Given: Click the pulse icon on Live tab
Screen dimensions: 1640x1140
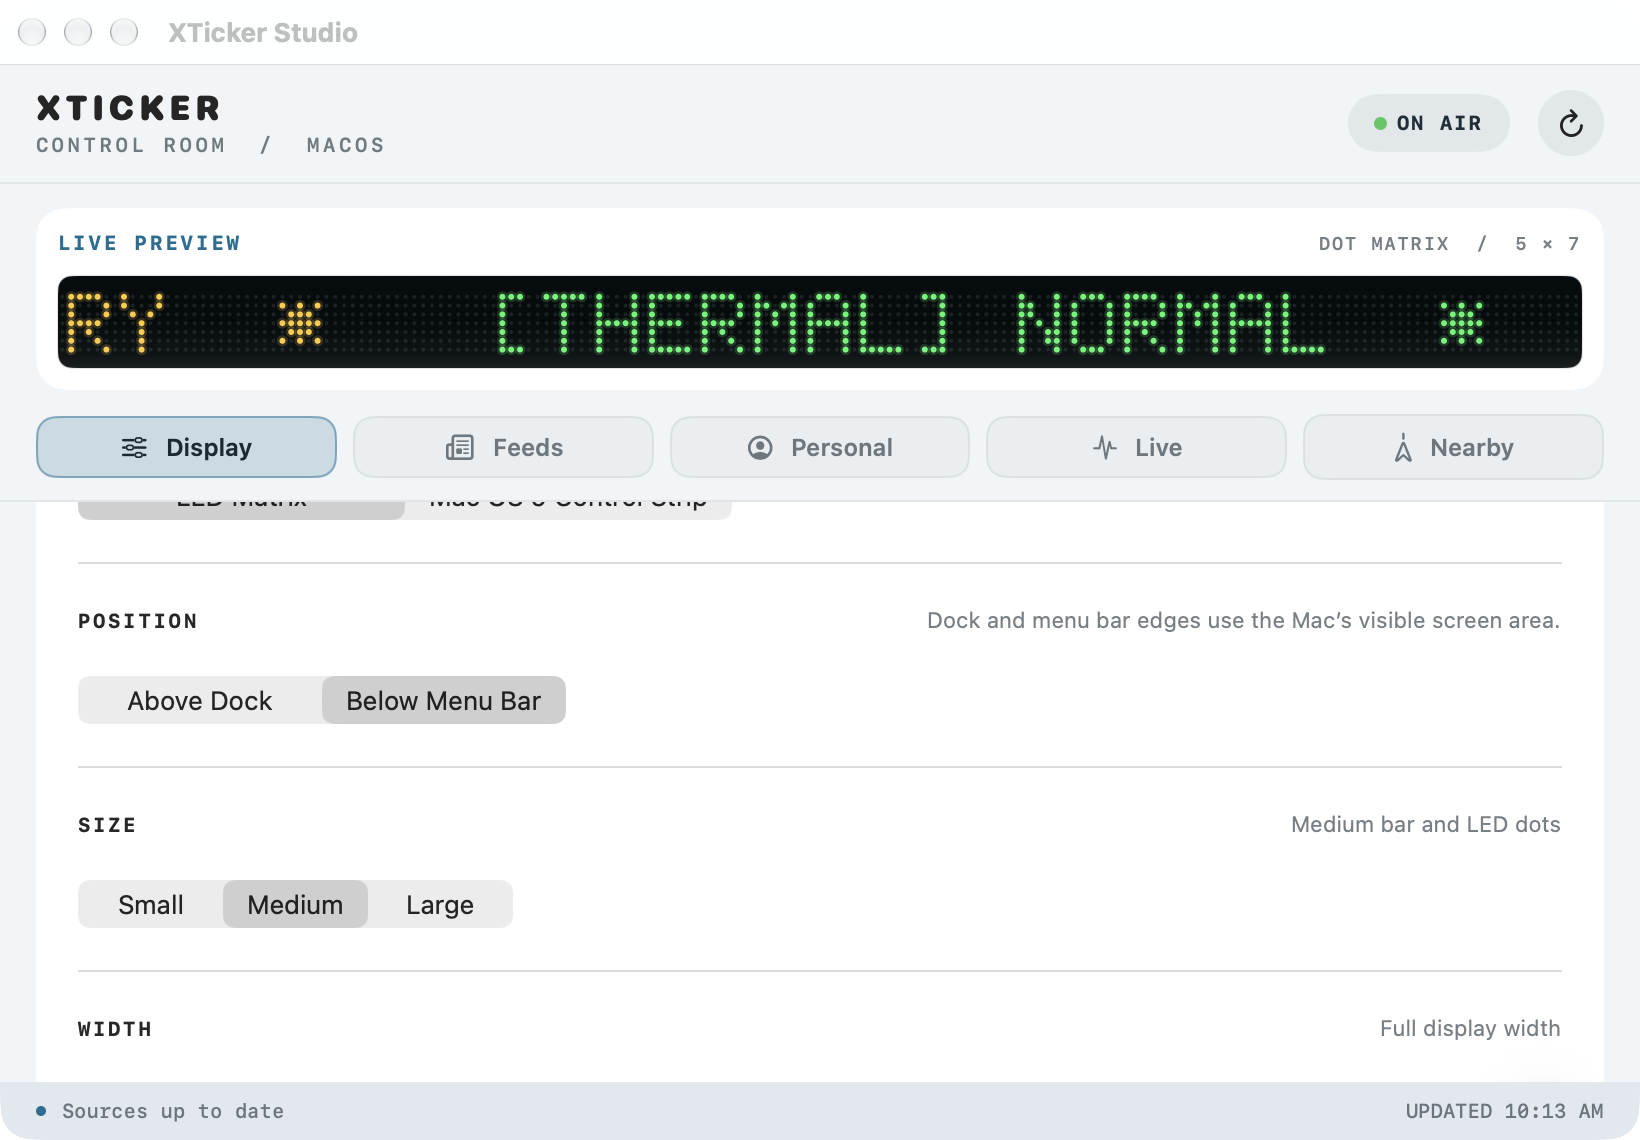Looking at the screenshot, I should point(1105,447).
